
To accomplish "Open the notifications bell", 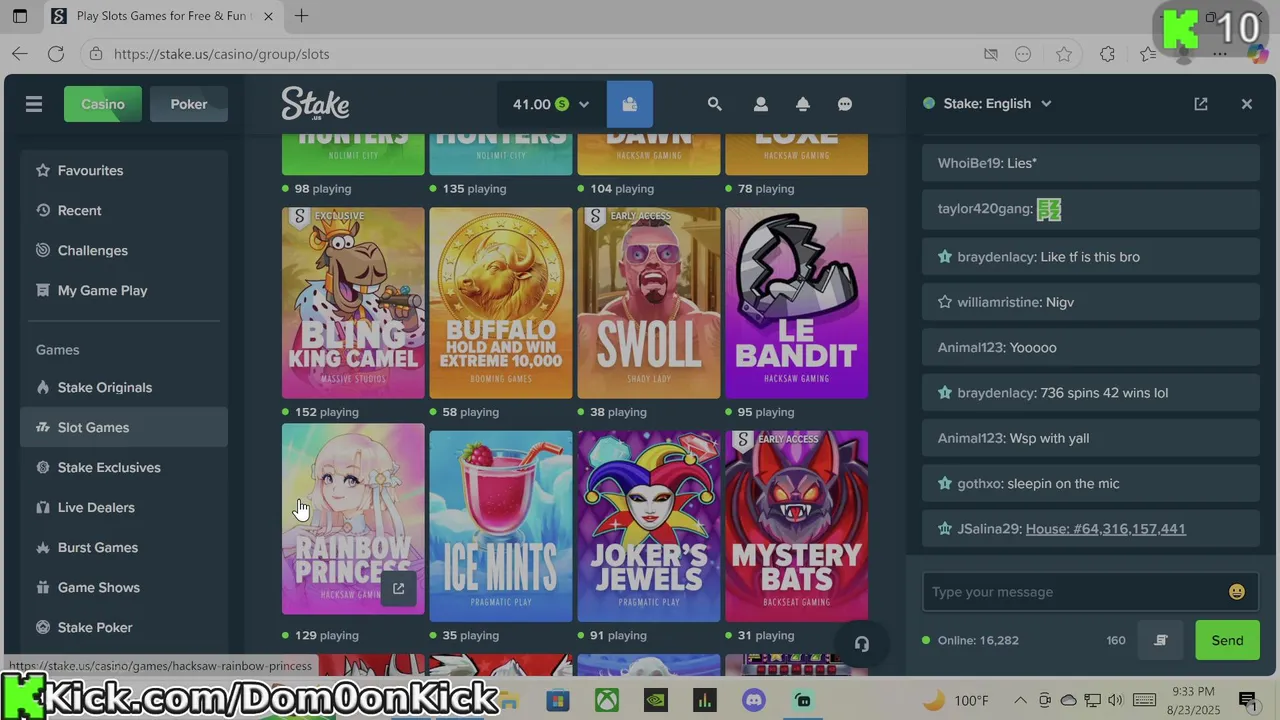I will [x=803, y=104].
